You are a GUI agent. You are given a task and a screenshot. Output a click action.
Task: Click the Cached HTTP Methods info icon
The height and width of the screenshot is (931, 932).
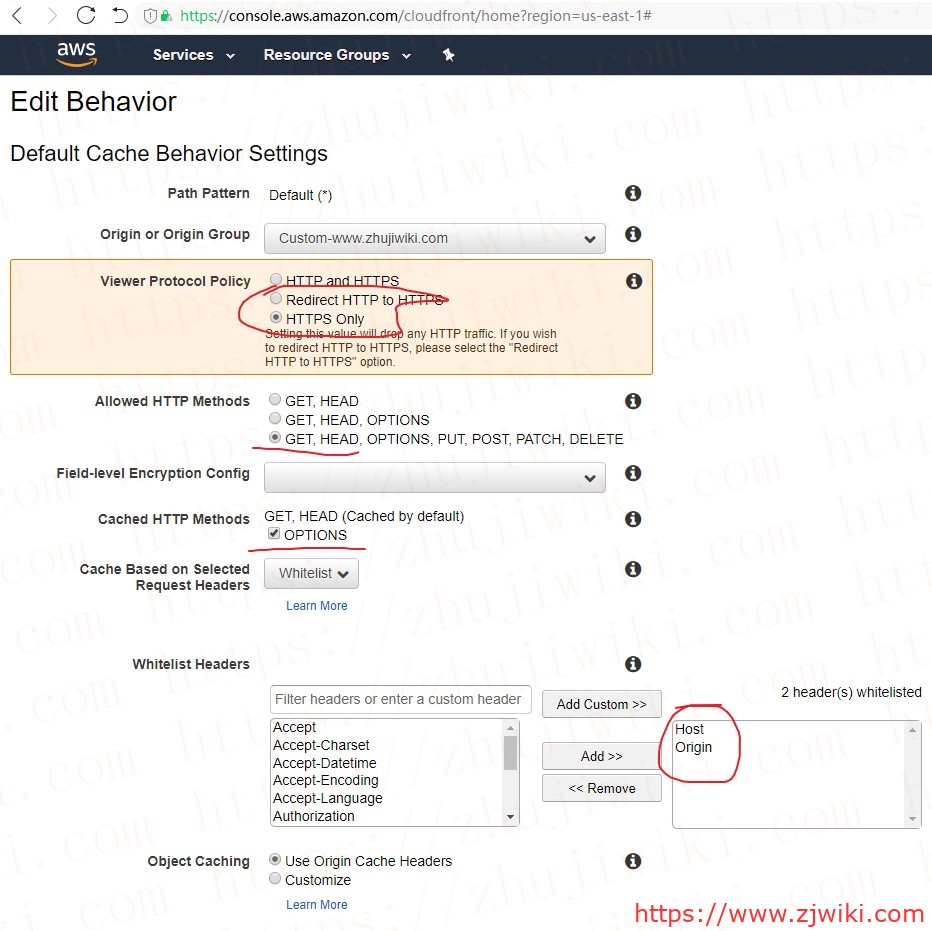(633, 519)
